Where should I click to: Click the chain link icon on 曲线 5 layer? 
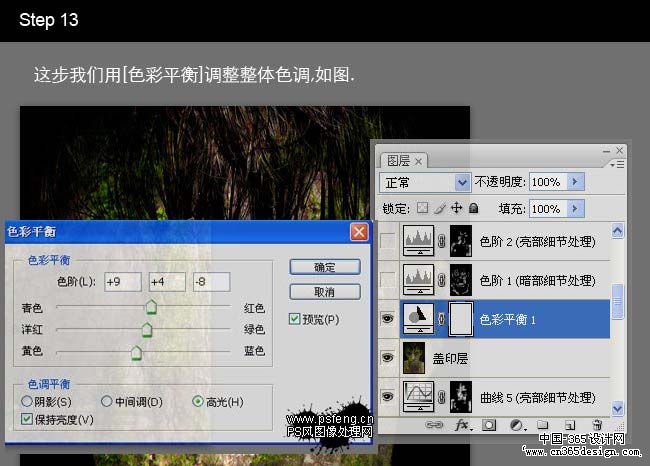pos(442,397)
